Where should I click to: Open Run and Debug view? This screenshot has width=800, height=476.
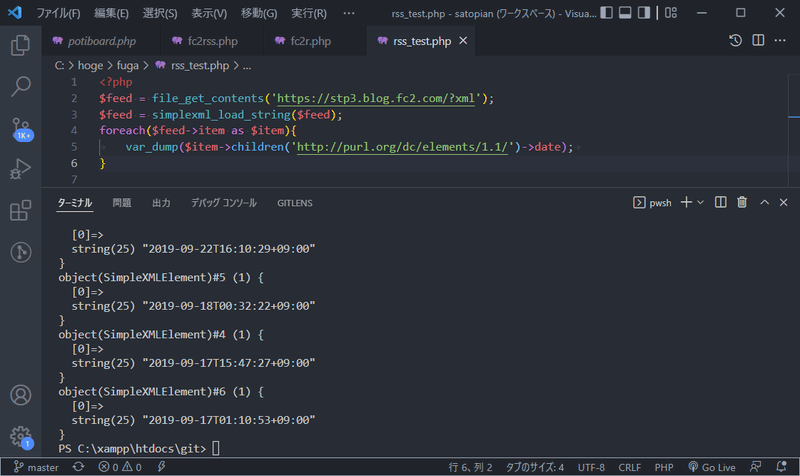[20, 169]
